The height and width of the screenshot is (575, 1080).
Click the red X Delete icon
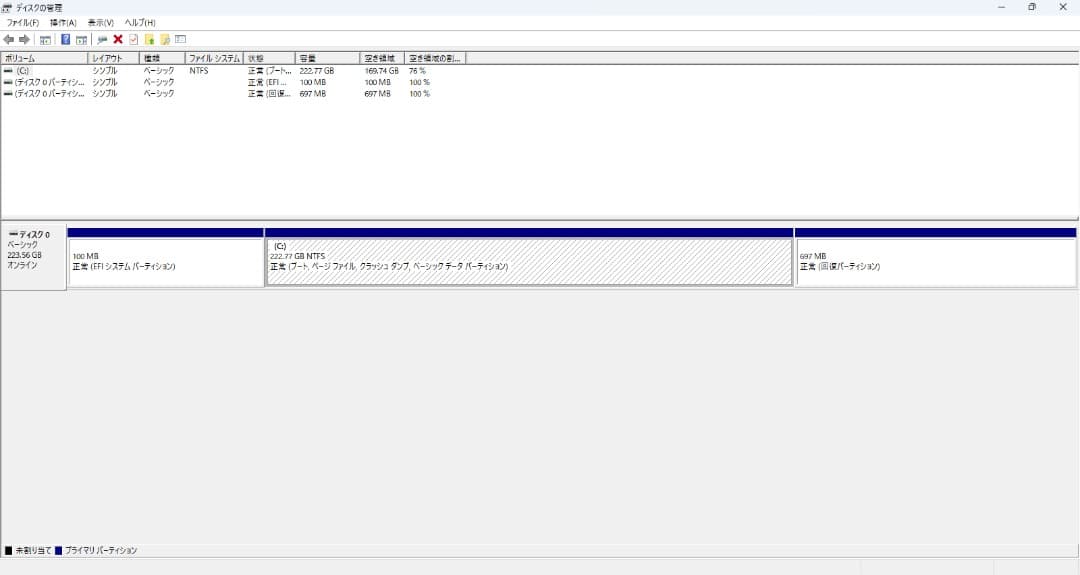pyautogui.click(x=118, y=40)
